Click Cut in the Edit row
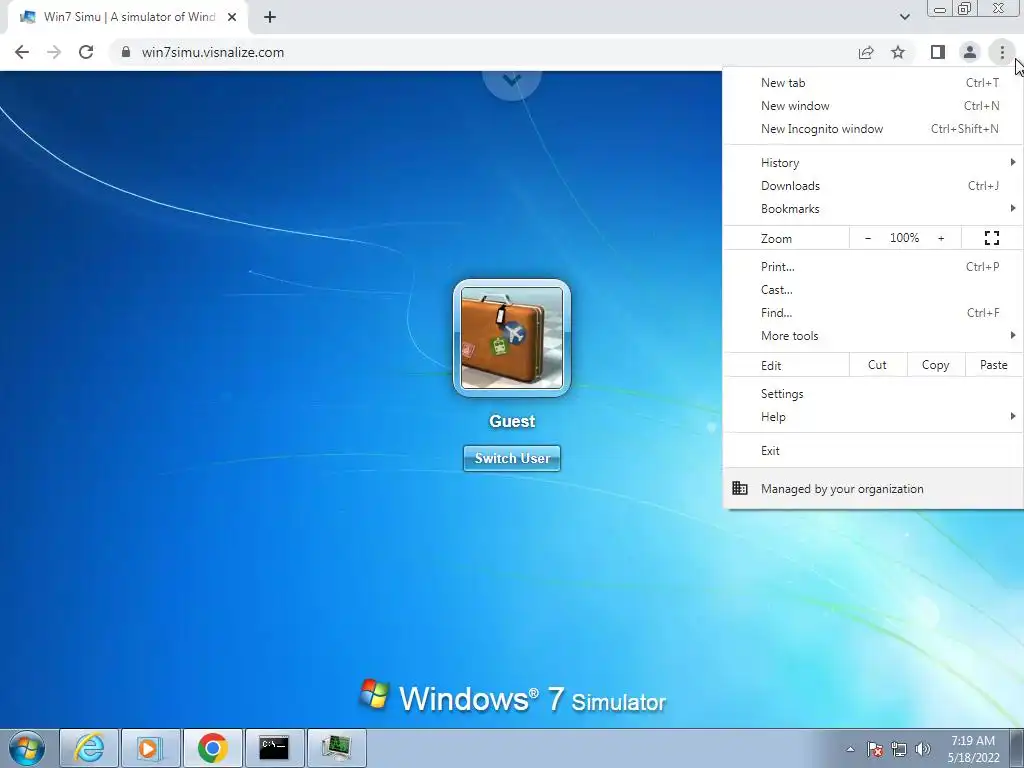The image size is (1024, 768). 877,365
